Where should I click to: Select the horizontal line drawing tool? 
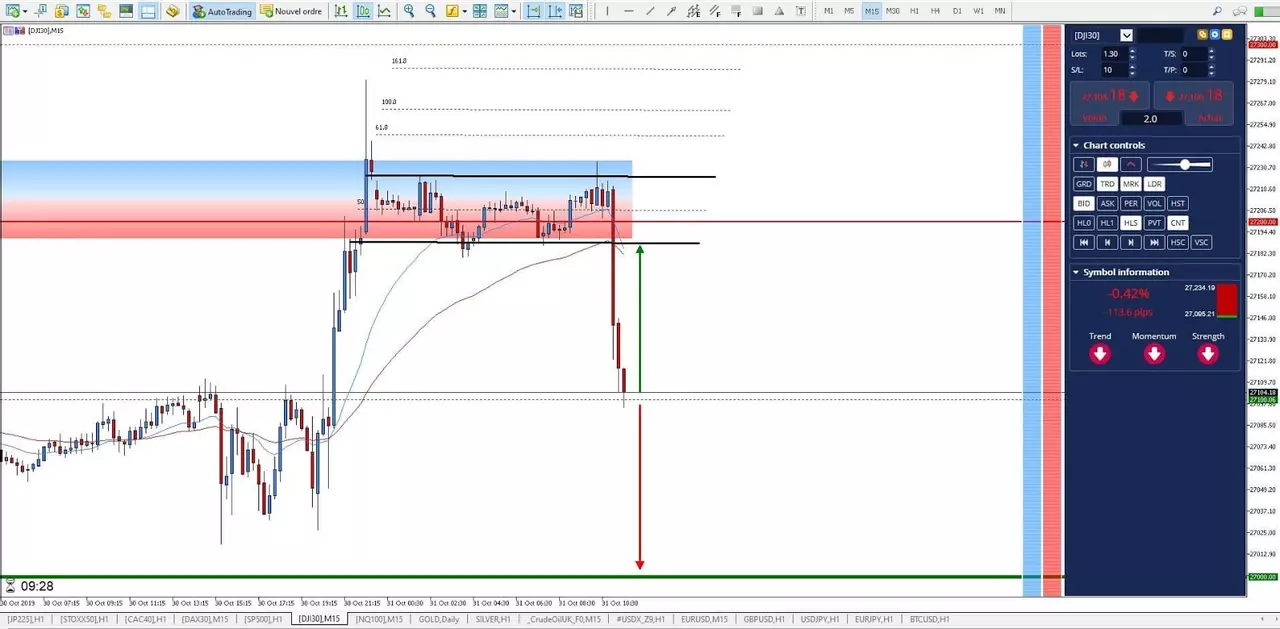point(629,11)
